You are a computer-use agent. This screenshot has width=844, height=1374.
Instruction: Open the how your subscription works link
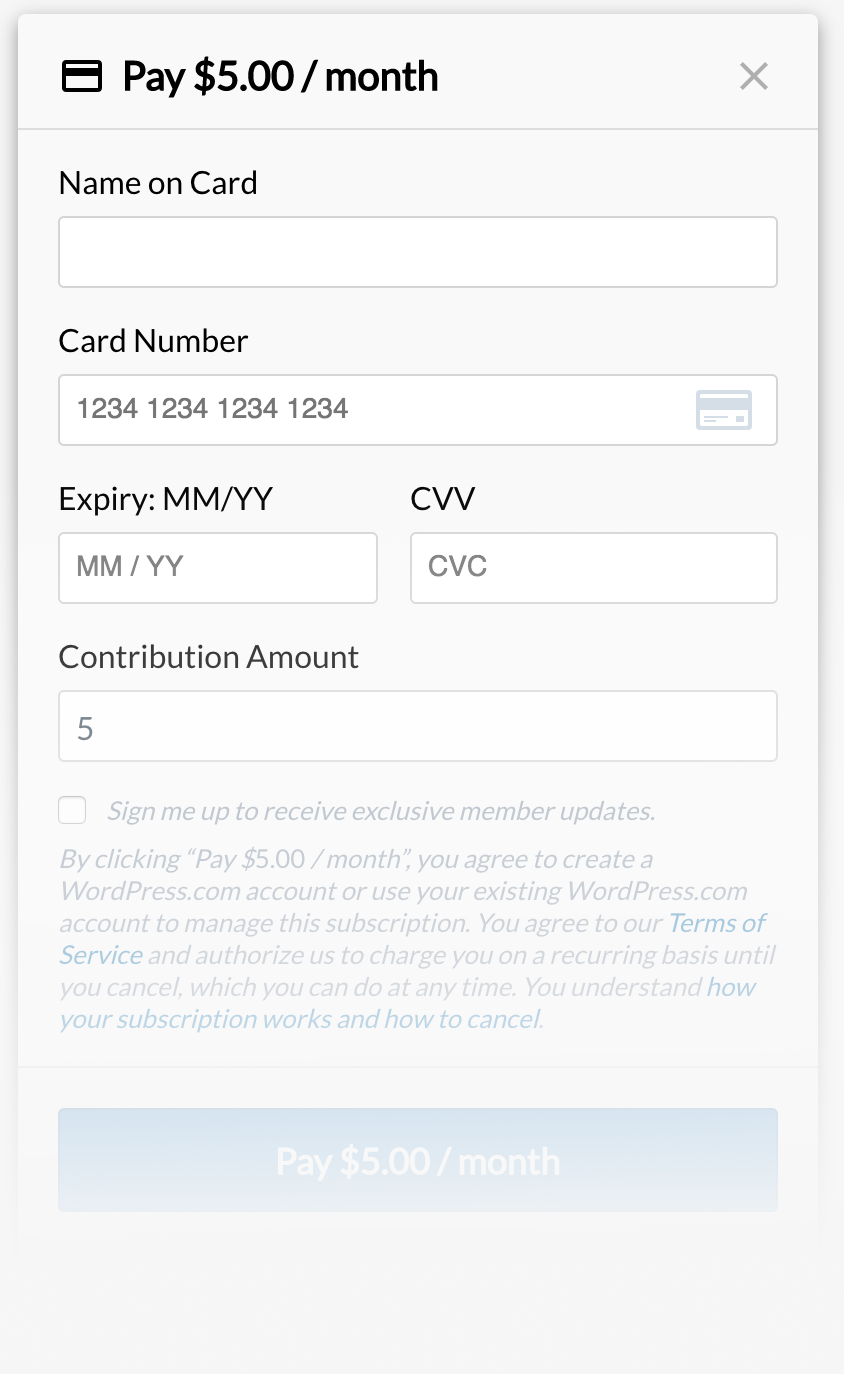click(300, 1019)
